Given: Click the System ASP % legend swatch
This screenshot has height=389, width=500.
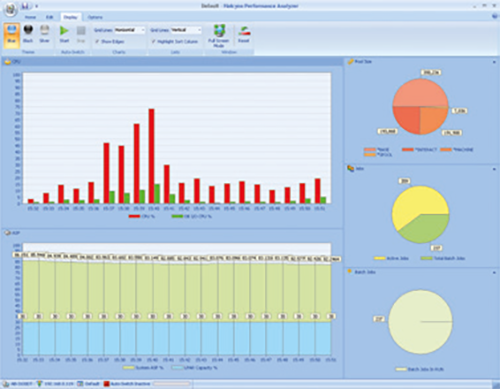Looking at the screenshot, I should [x=128, y=368].
